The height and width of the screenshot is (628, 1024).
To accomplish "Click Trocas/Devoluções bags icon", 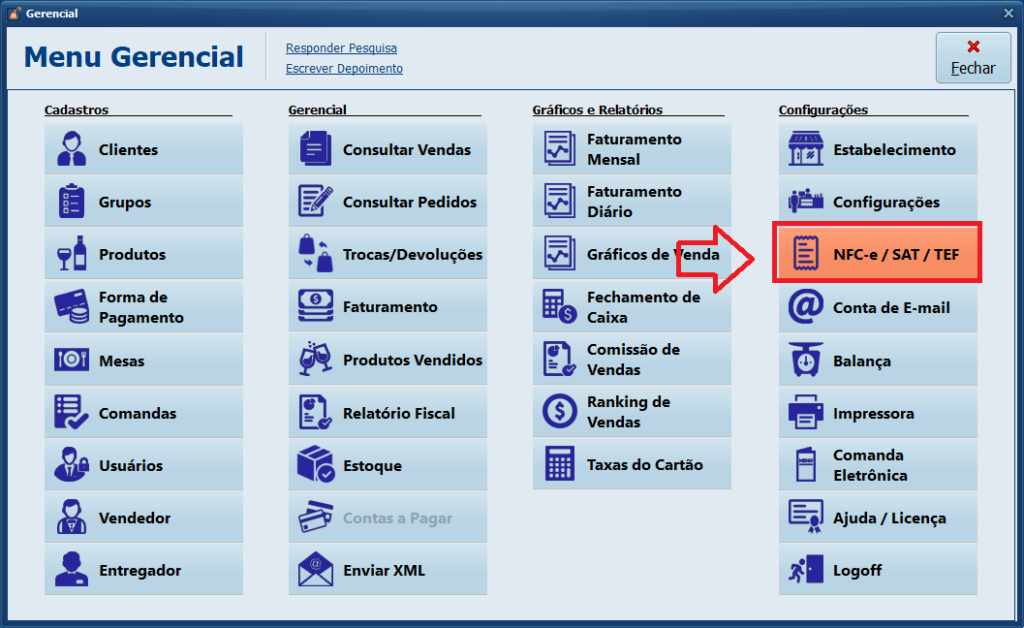I will click(315, 253).
